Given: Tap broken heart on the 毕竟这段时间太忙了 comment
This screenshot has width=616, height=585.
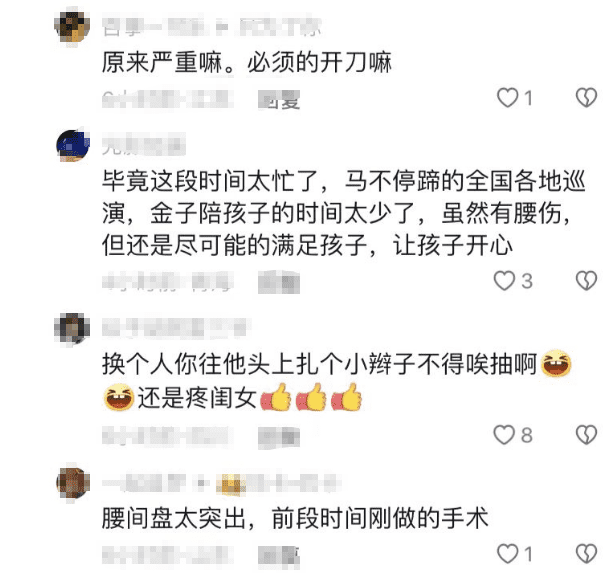Looking at the screenshot, I should click(586, 281).
